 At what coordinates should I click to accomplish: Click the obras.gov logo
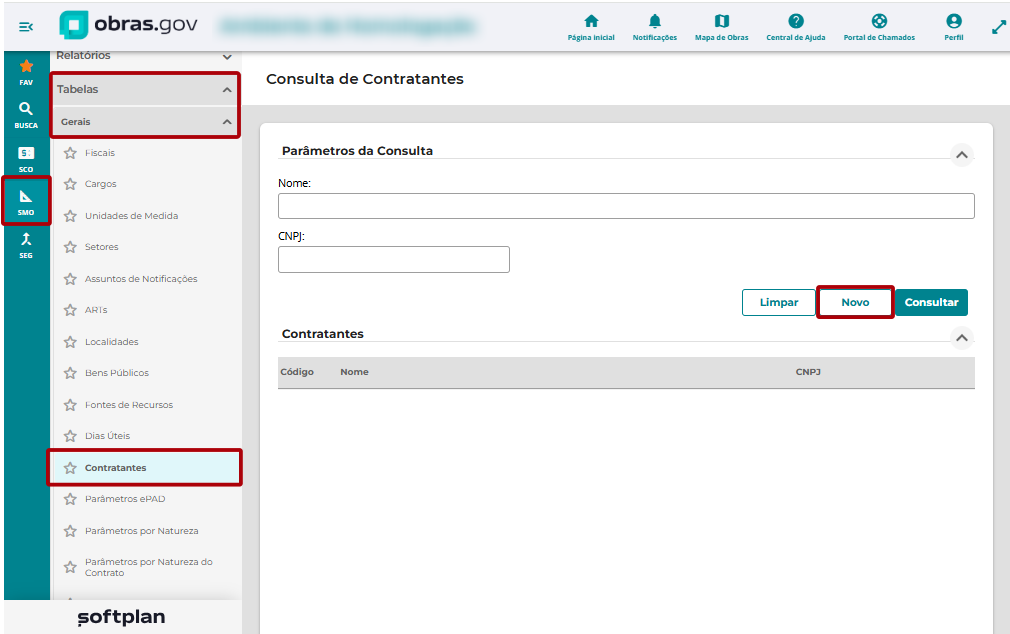click(128, 25)
